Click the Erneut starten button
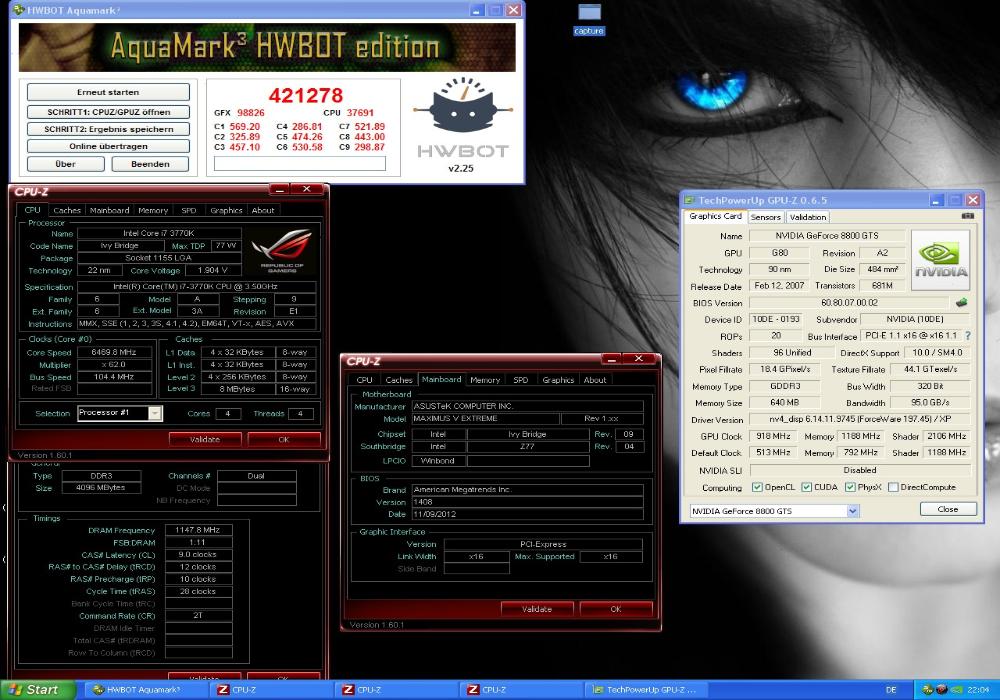This screenshot has width=1000, height=700. click(108, 92)
